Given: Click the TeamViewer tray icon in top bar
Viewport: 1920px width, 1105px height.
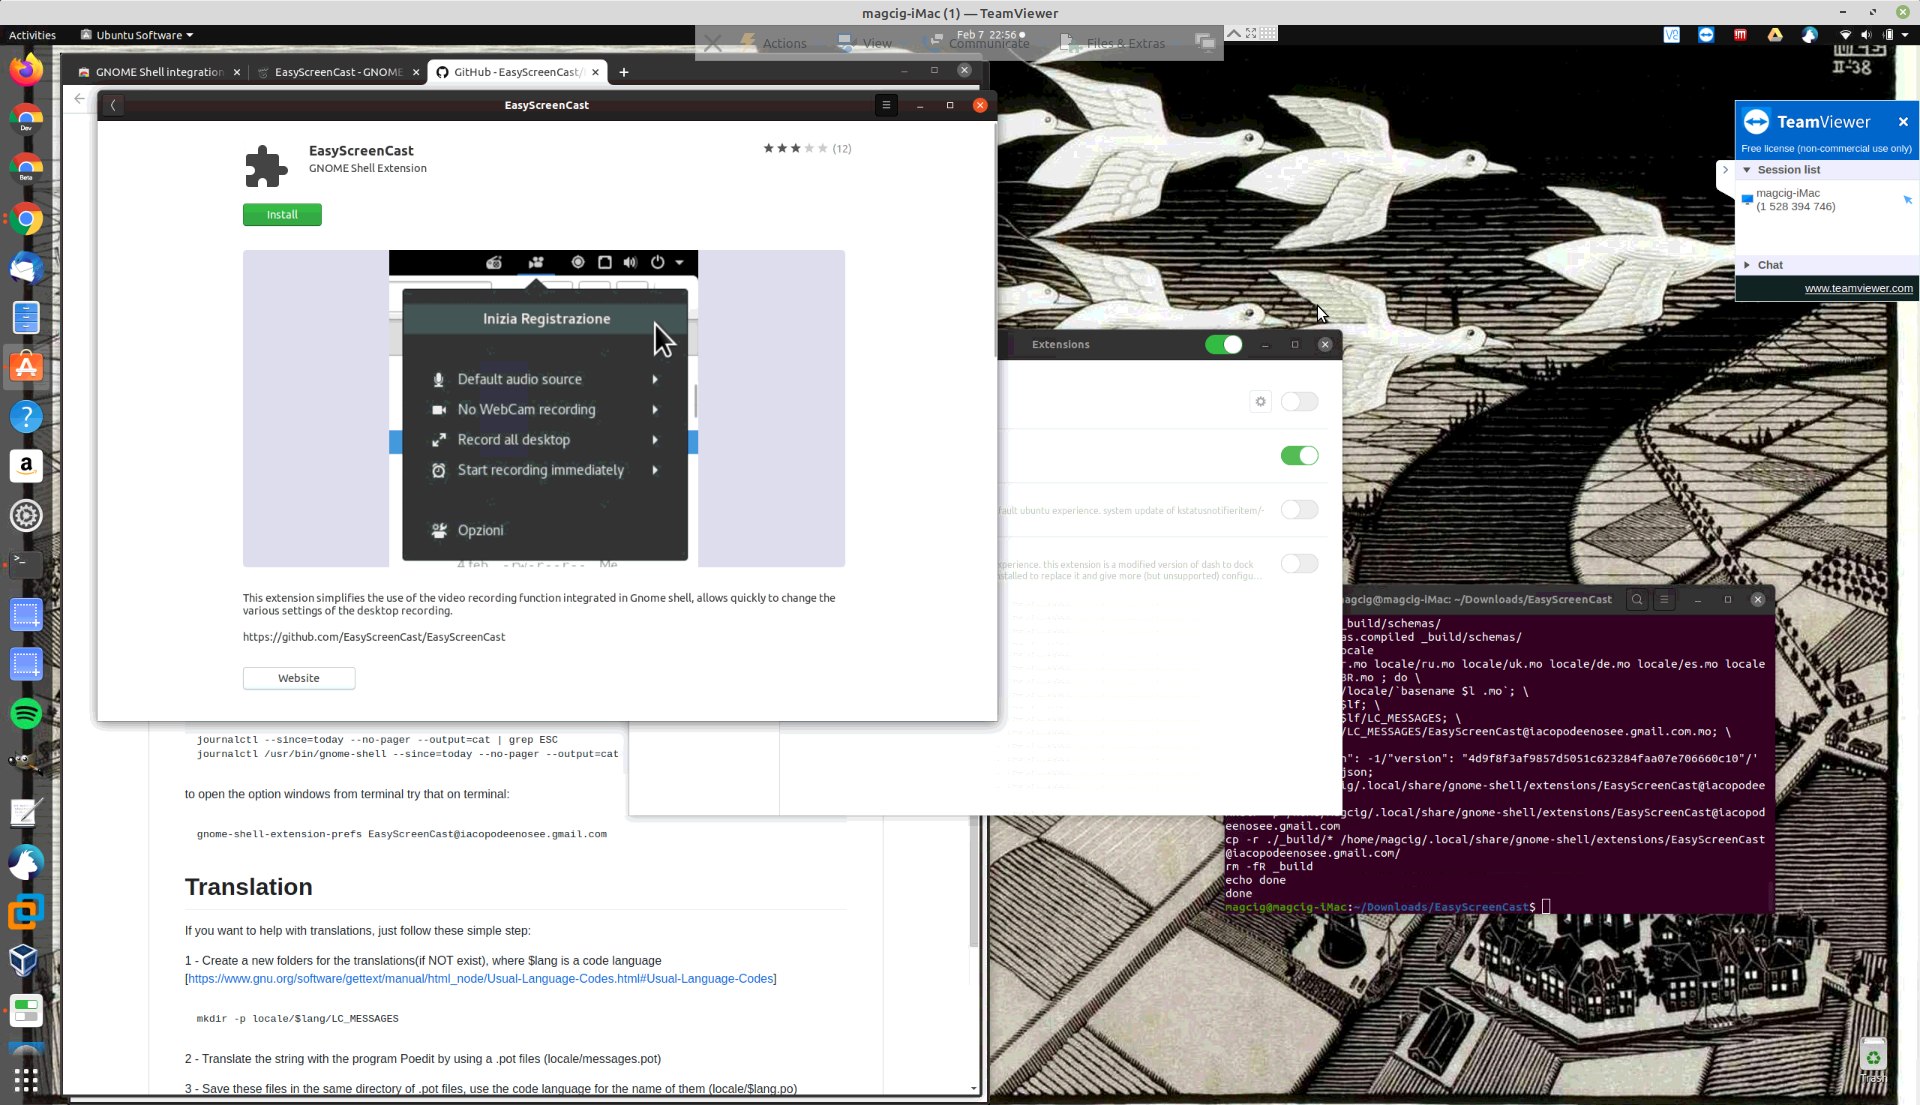Looking at the screenshot, I should tap(1706, 35).
